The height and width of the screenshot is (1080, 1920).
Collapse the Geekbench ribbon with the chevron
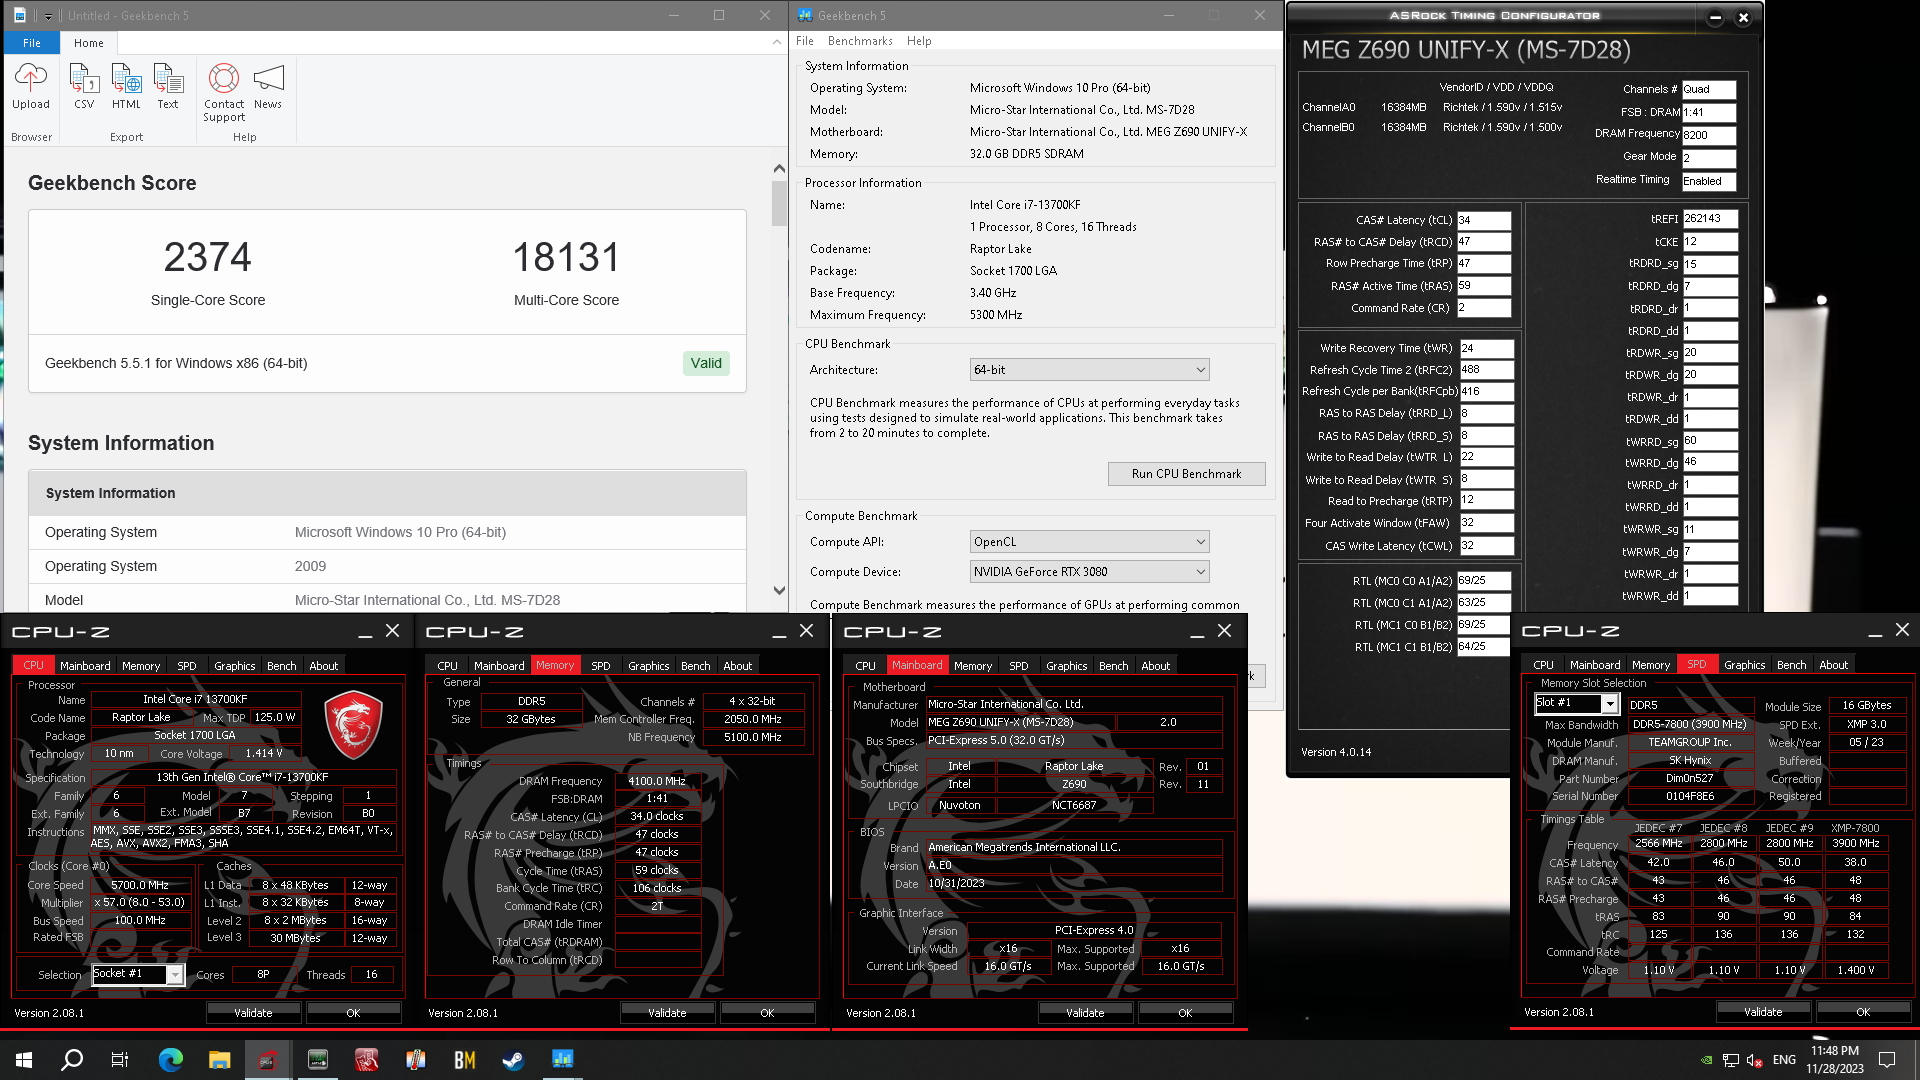[x=777, y=42]
